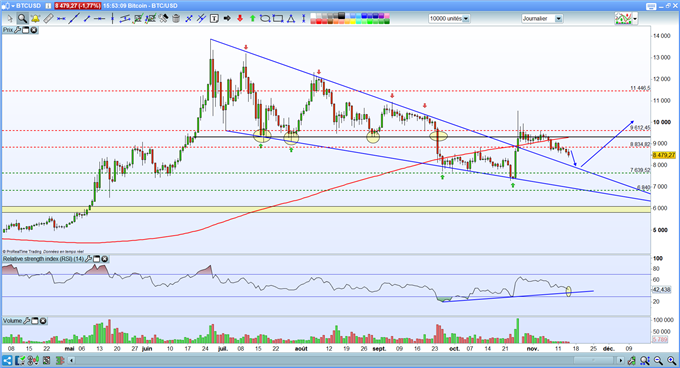Toggle Prix panel window maximize icon
The width and height of the screenshot is (680, 368).
(x=25, y=30)
